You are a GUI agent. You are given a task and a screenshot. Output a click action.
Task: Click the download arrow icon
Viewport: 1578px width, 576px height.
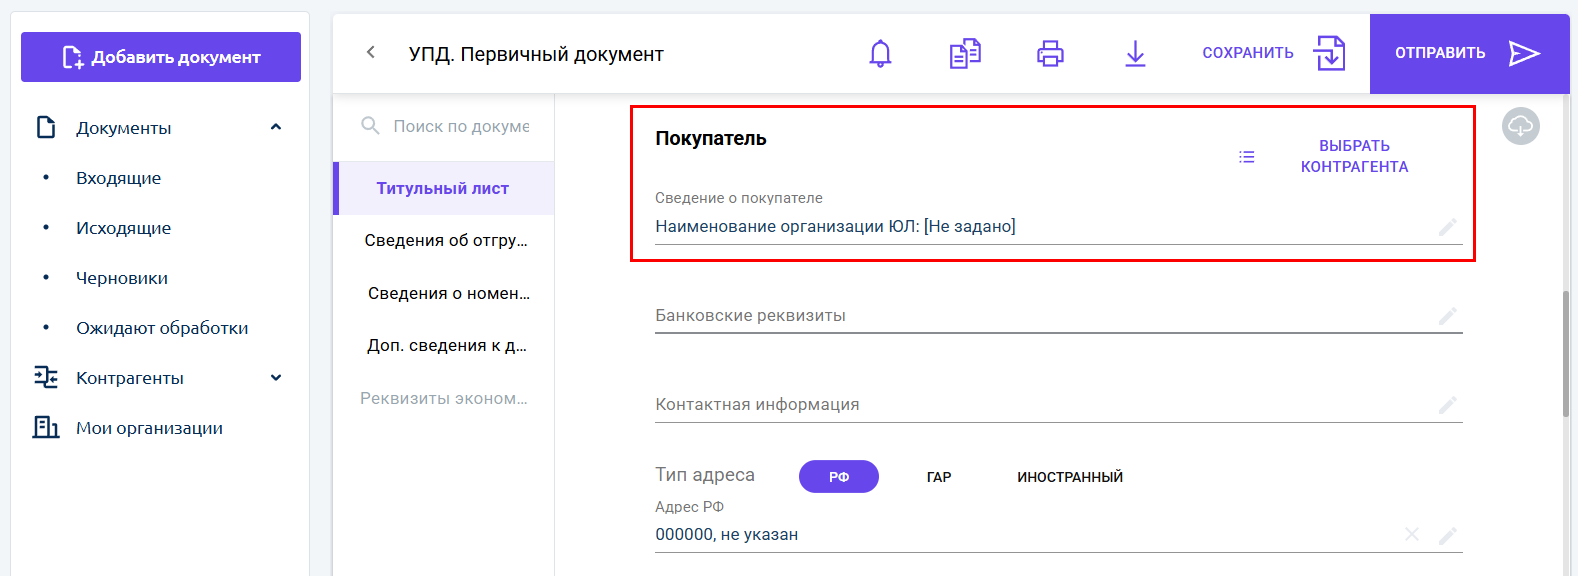pos(1135,53)
